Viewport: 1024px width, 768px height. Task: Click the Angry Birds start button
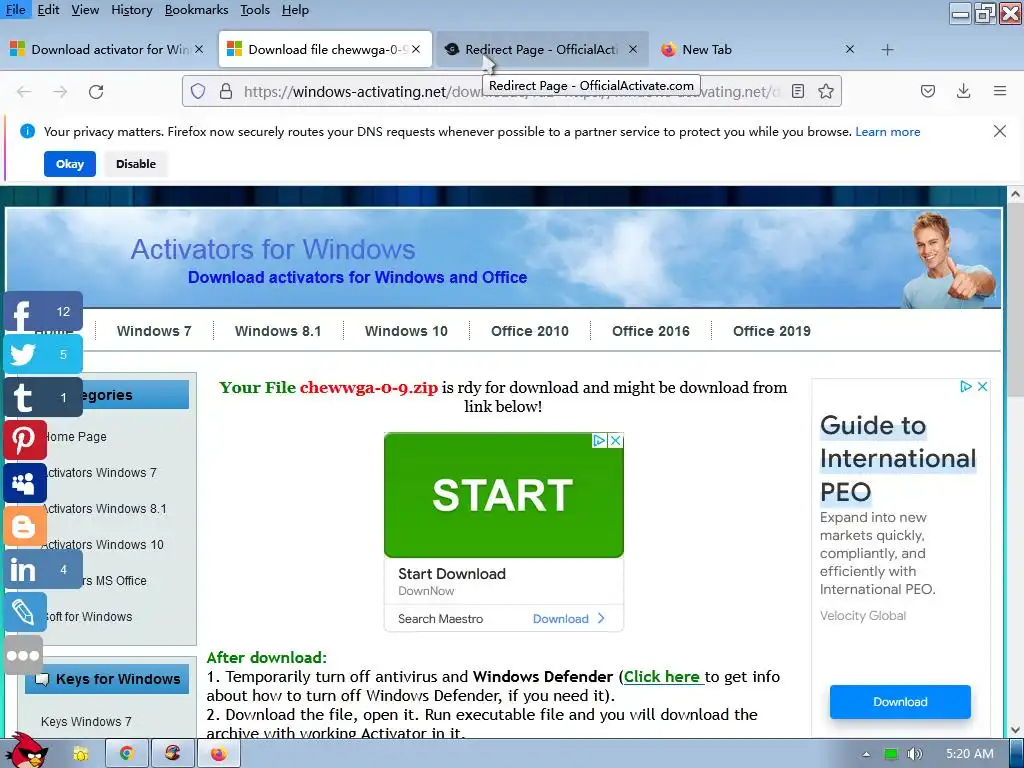pyautogui.click(x=27, y=751)
